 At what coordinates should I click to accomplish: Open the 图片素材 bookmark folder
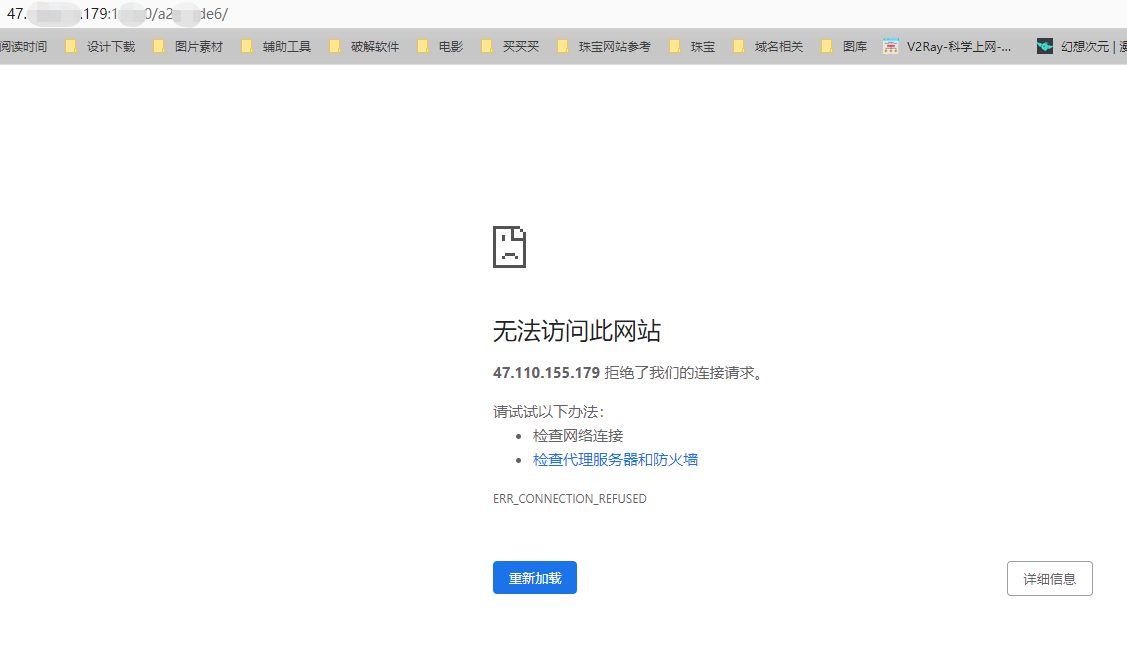pyautogui.click(x=188, y=47)
